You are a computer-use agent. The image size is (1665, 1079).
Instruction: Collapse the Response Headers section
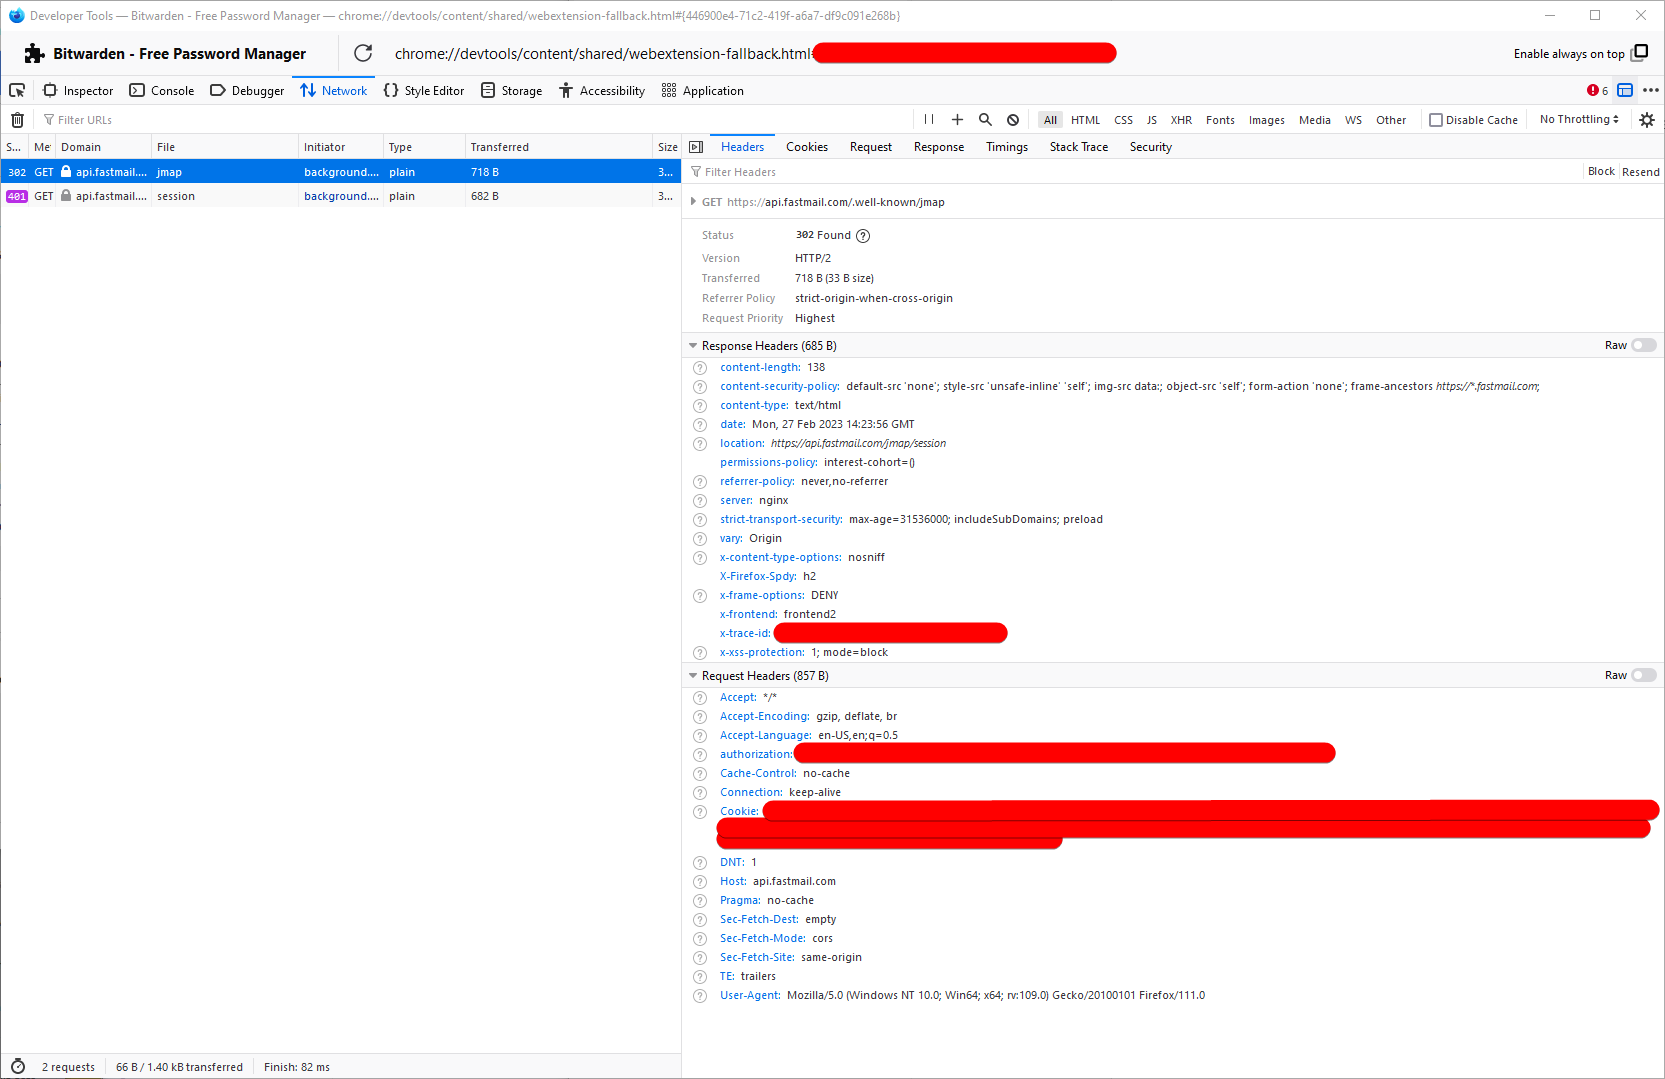coord(693,346)
